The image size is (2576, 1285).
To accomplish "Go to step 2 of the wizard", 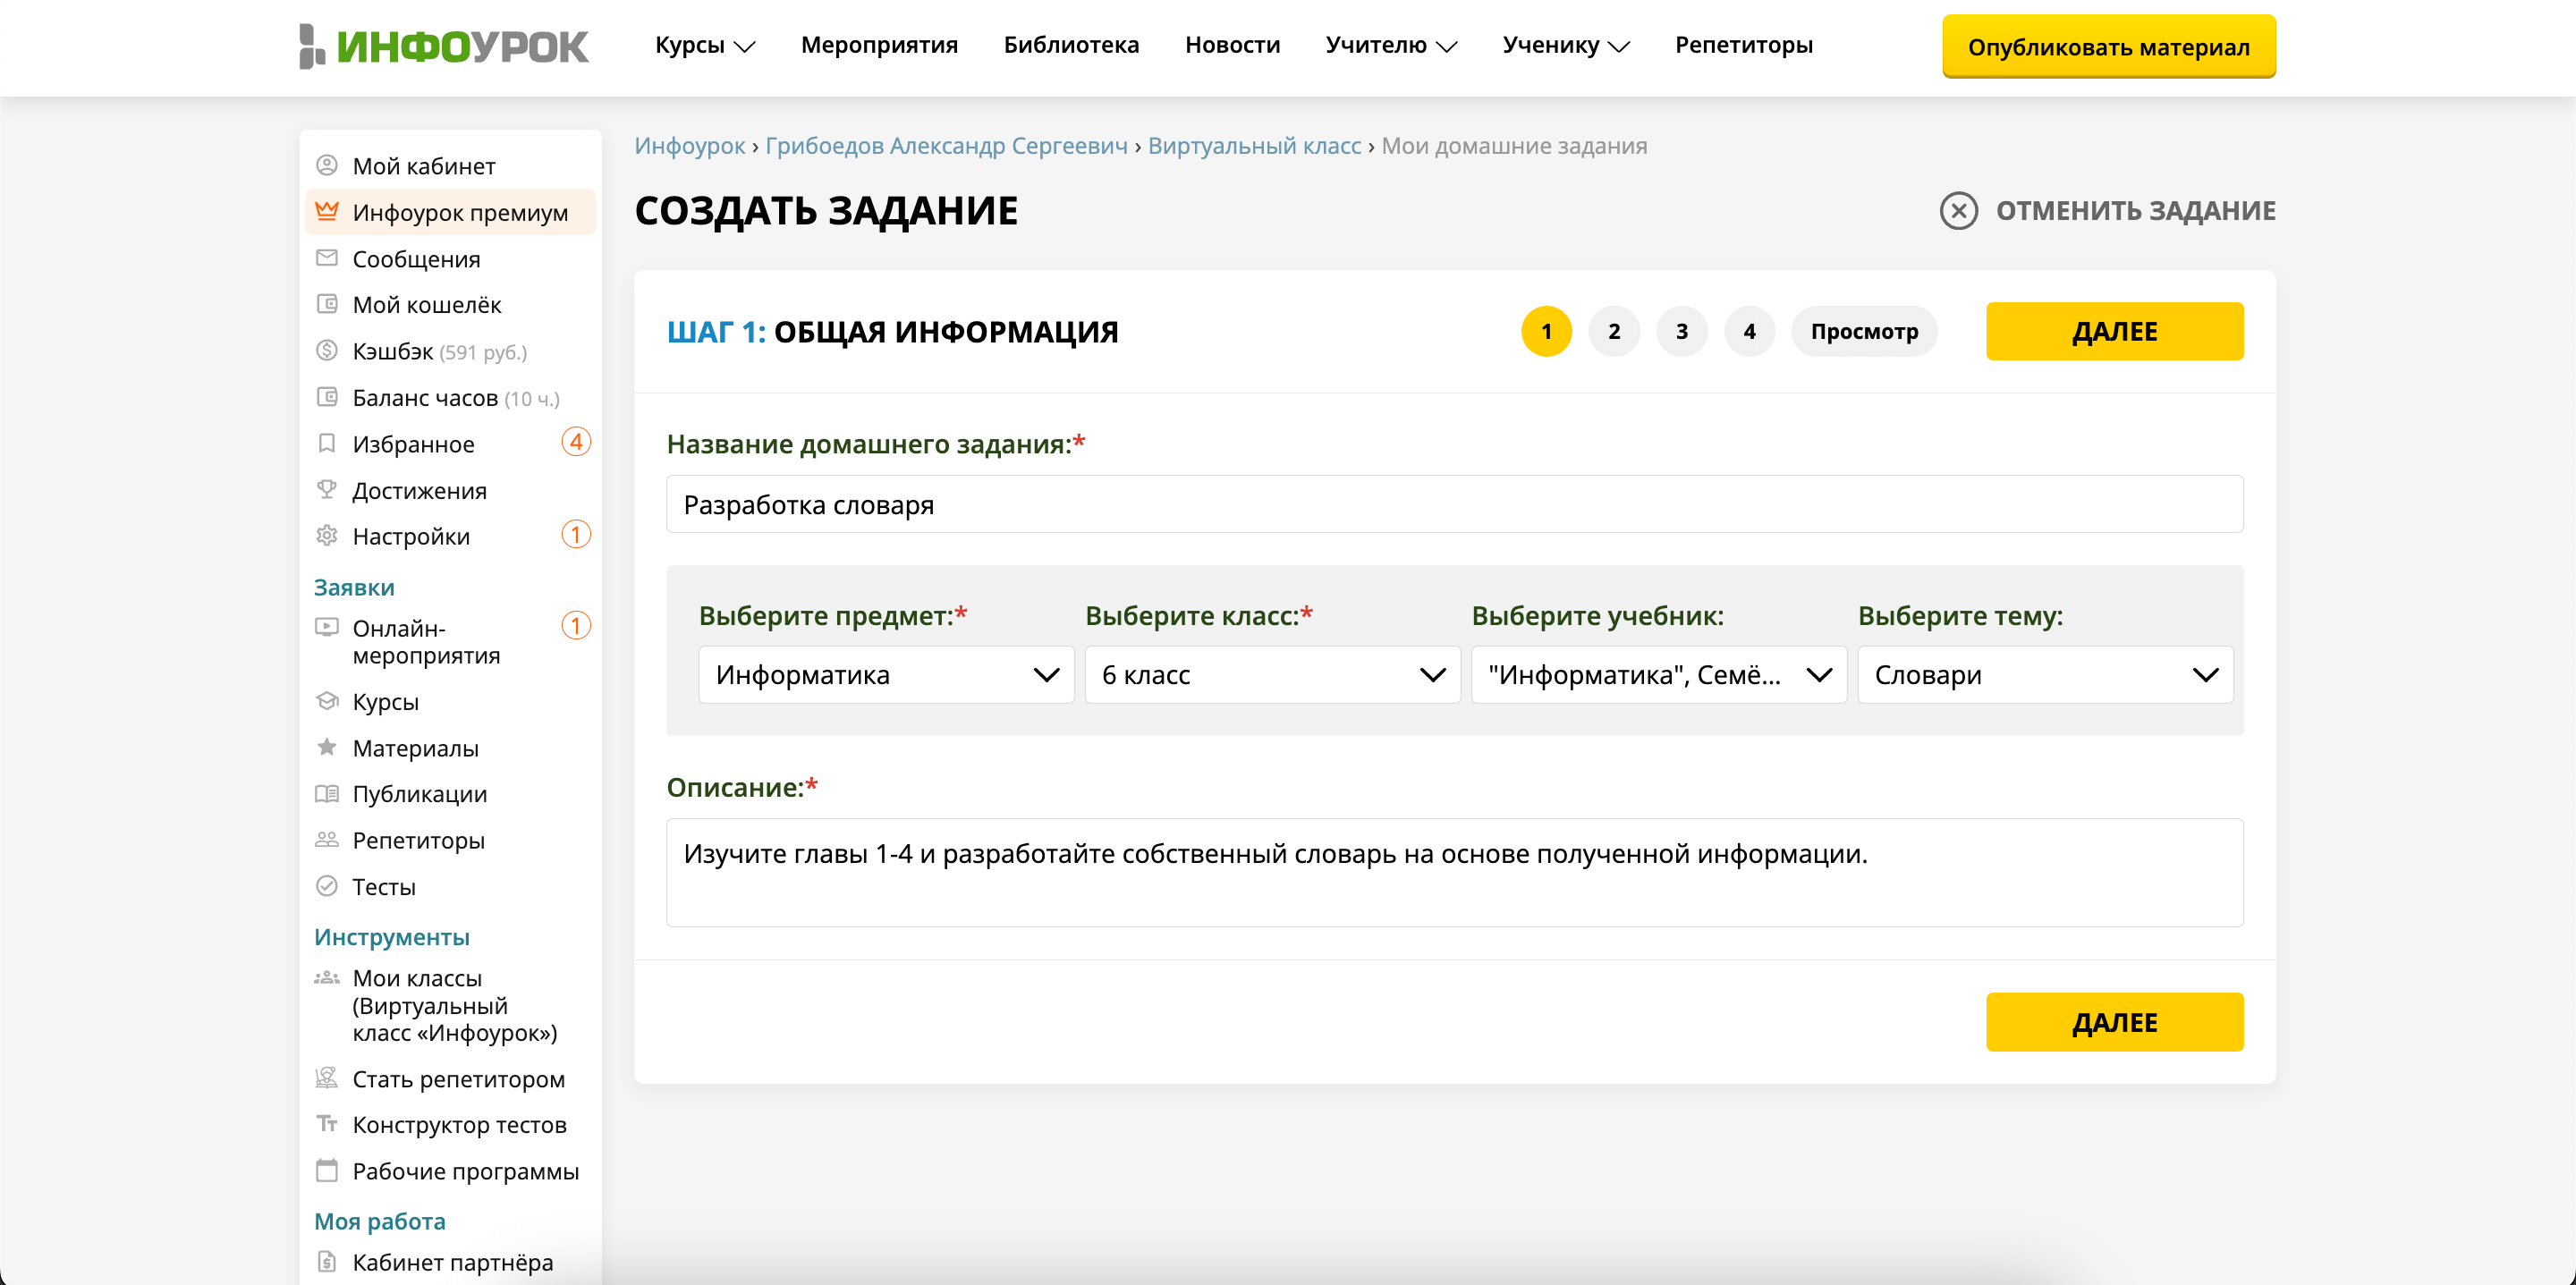I will click(1614, 331).
